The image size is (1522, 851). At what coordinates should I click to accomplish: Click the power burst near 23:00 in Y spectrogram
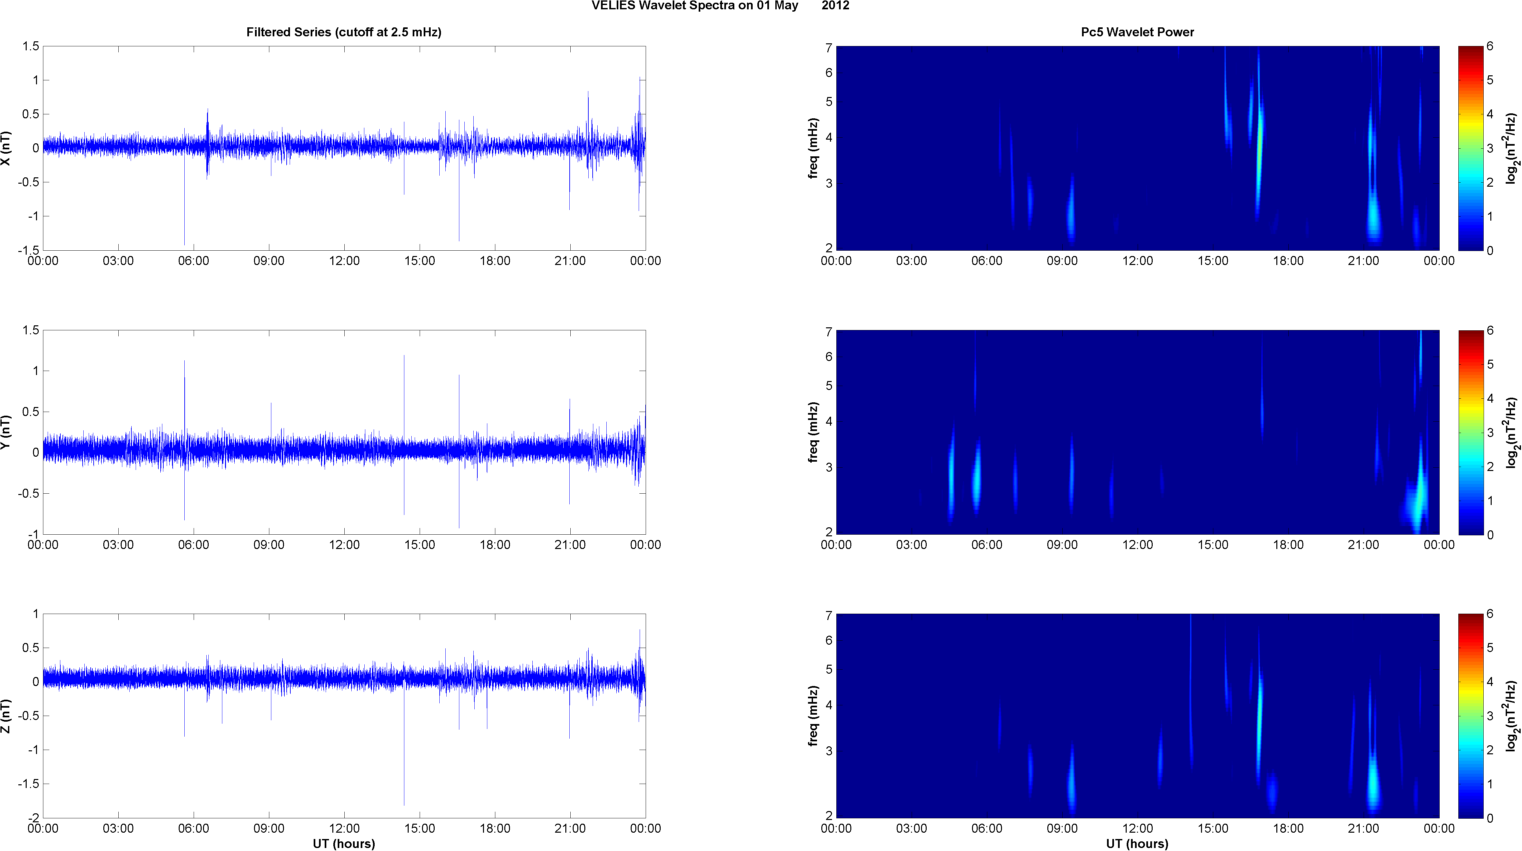pyautogui.click(x=1418, y=490)
